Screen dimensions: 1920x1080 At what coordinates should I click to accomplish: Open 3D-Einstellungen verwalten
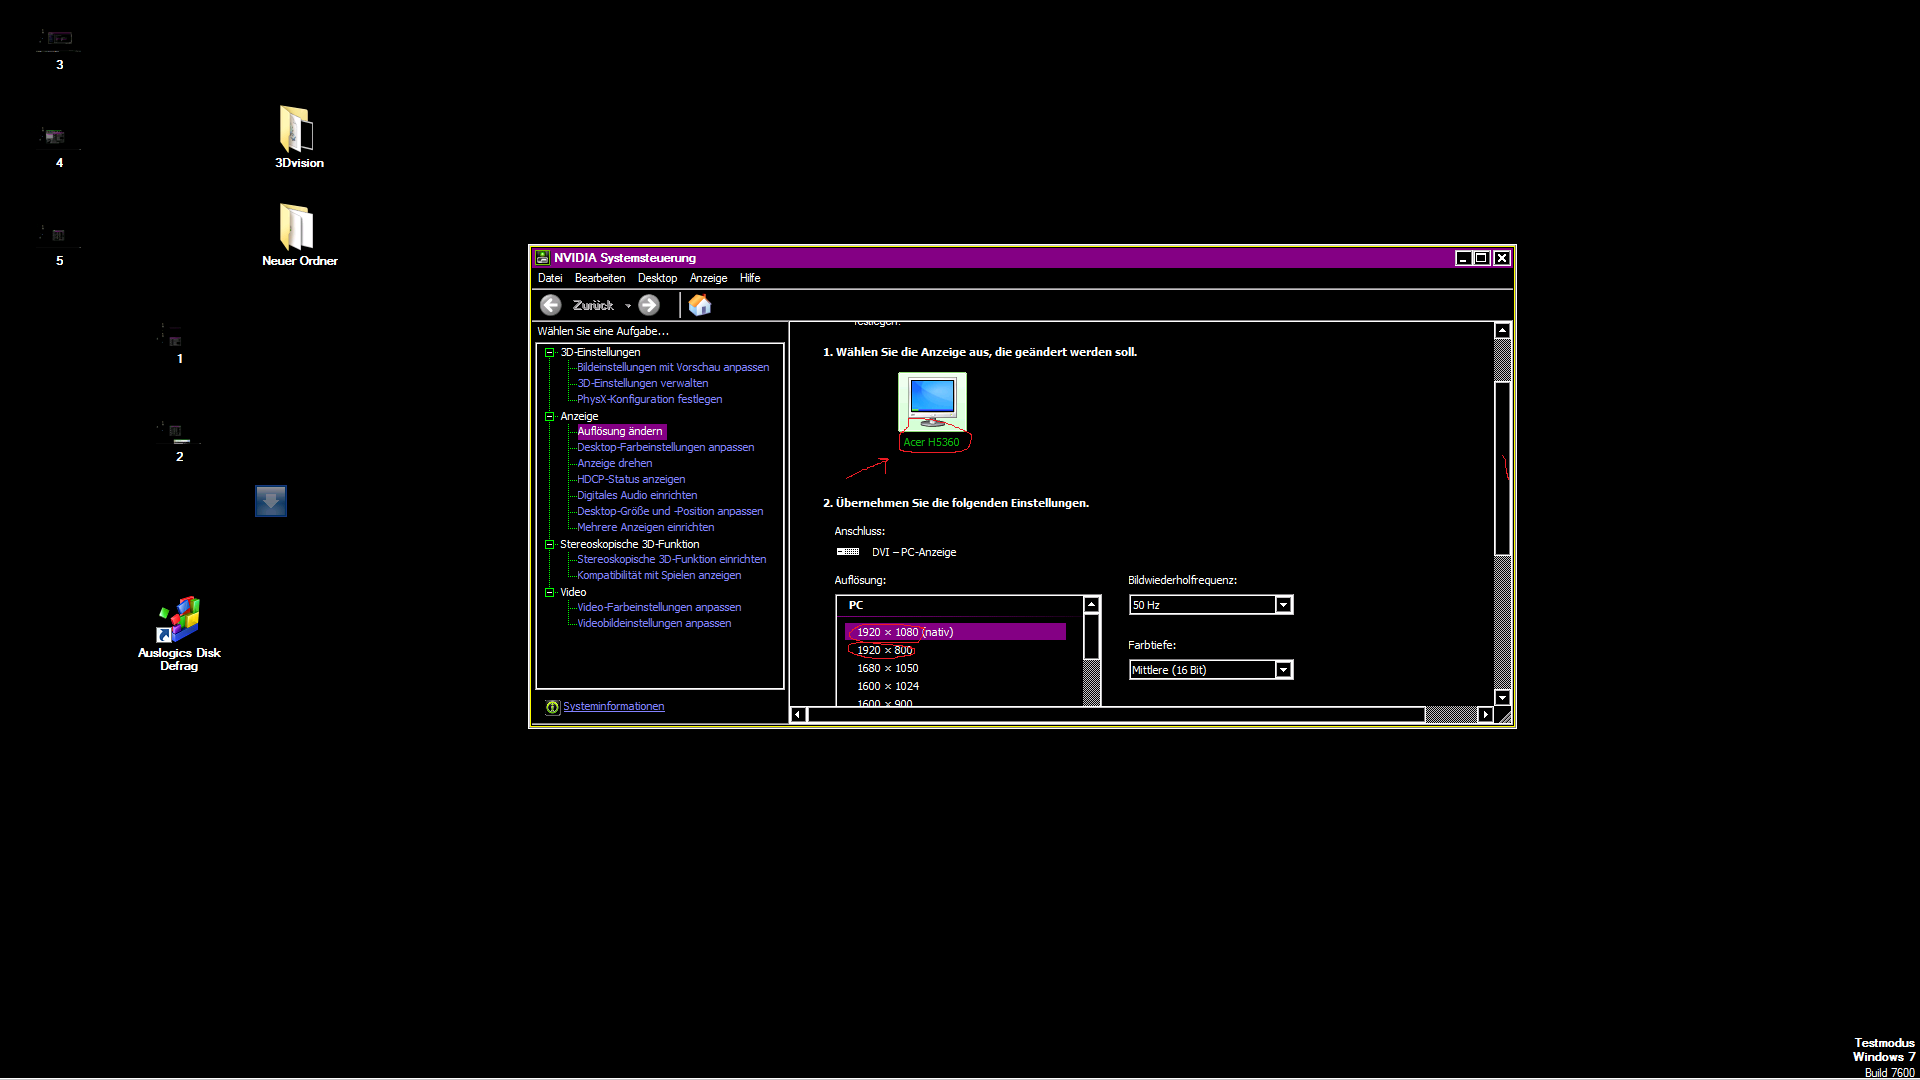[x=642, y=384]
